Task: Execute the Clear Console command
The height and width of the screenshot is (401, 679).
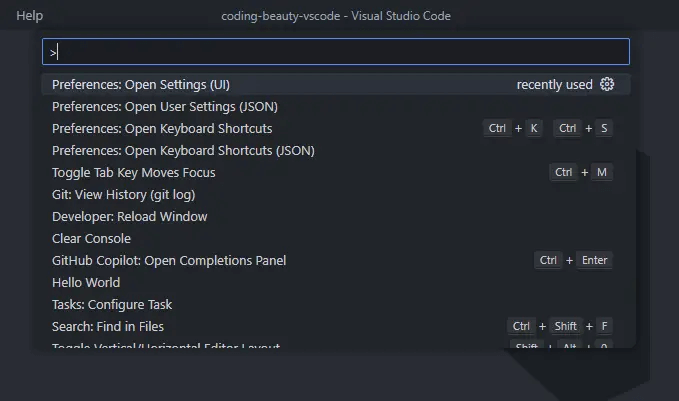Action: [92, 239]
